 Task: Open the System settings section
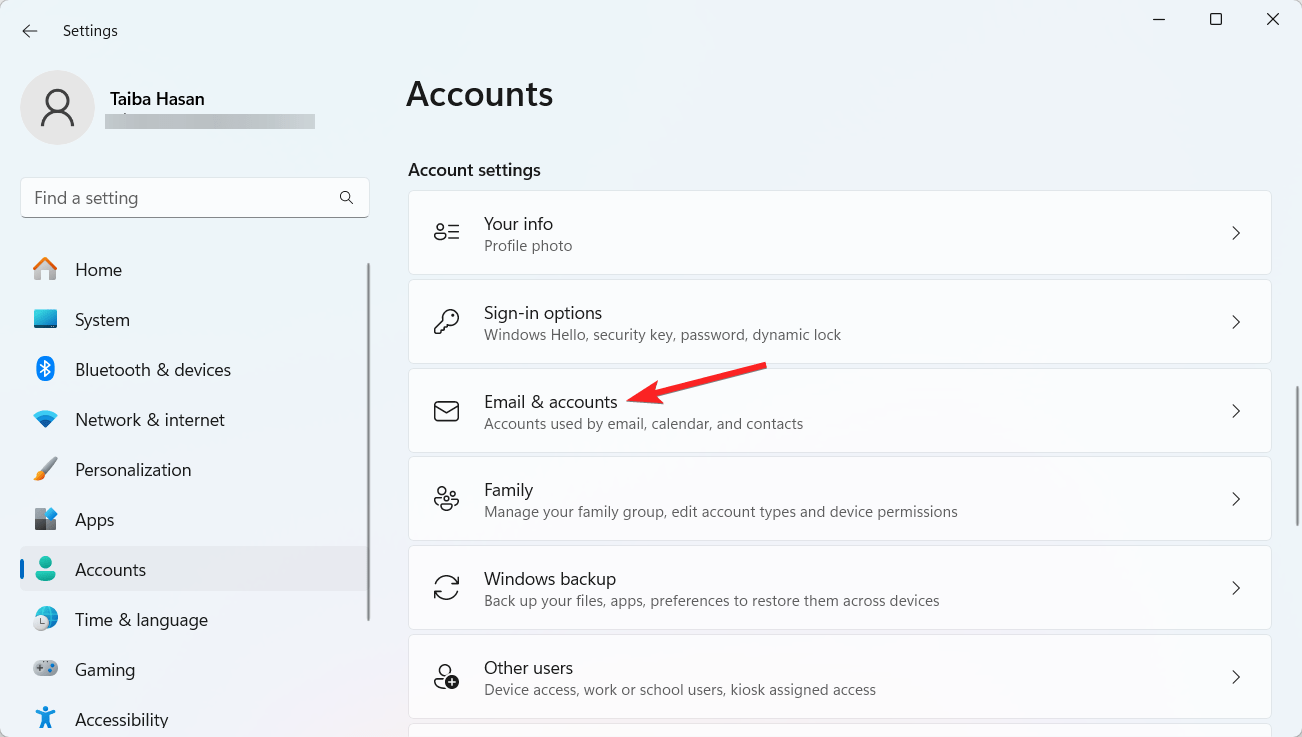tap(102, 320)
